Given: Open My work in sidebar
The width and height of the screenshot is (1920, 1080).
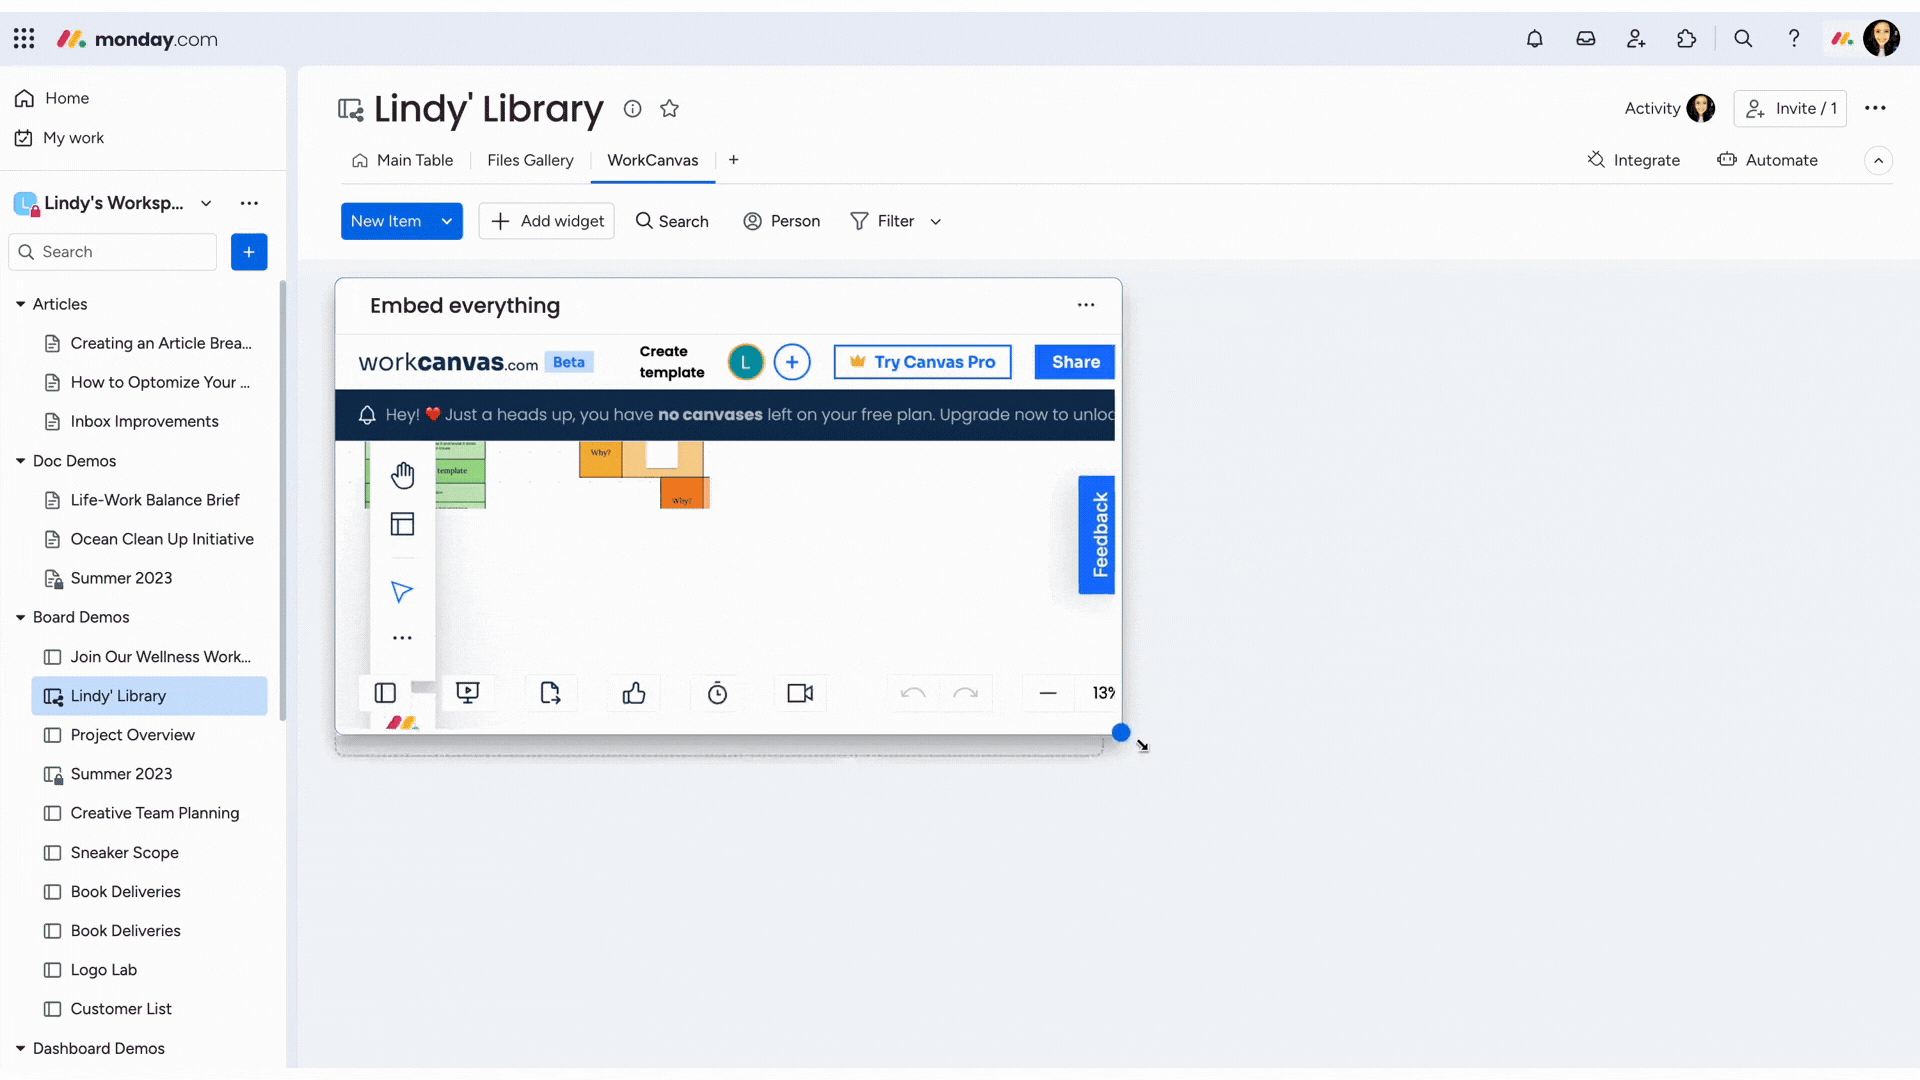Looking at the screenshot, I should [59, 138].
